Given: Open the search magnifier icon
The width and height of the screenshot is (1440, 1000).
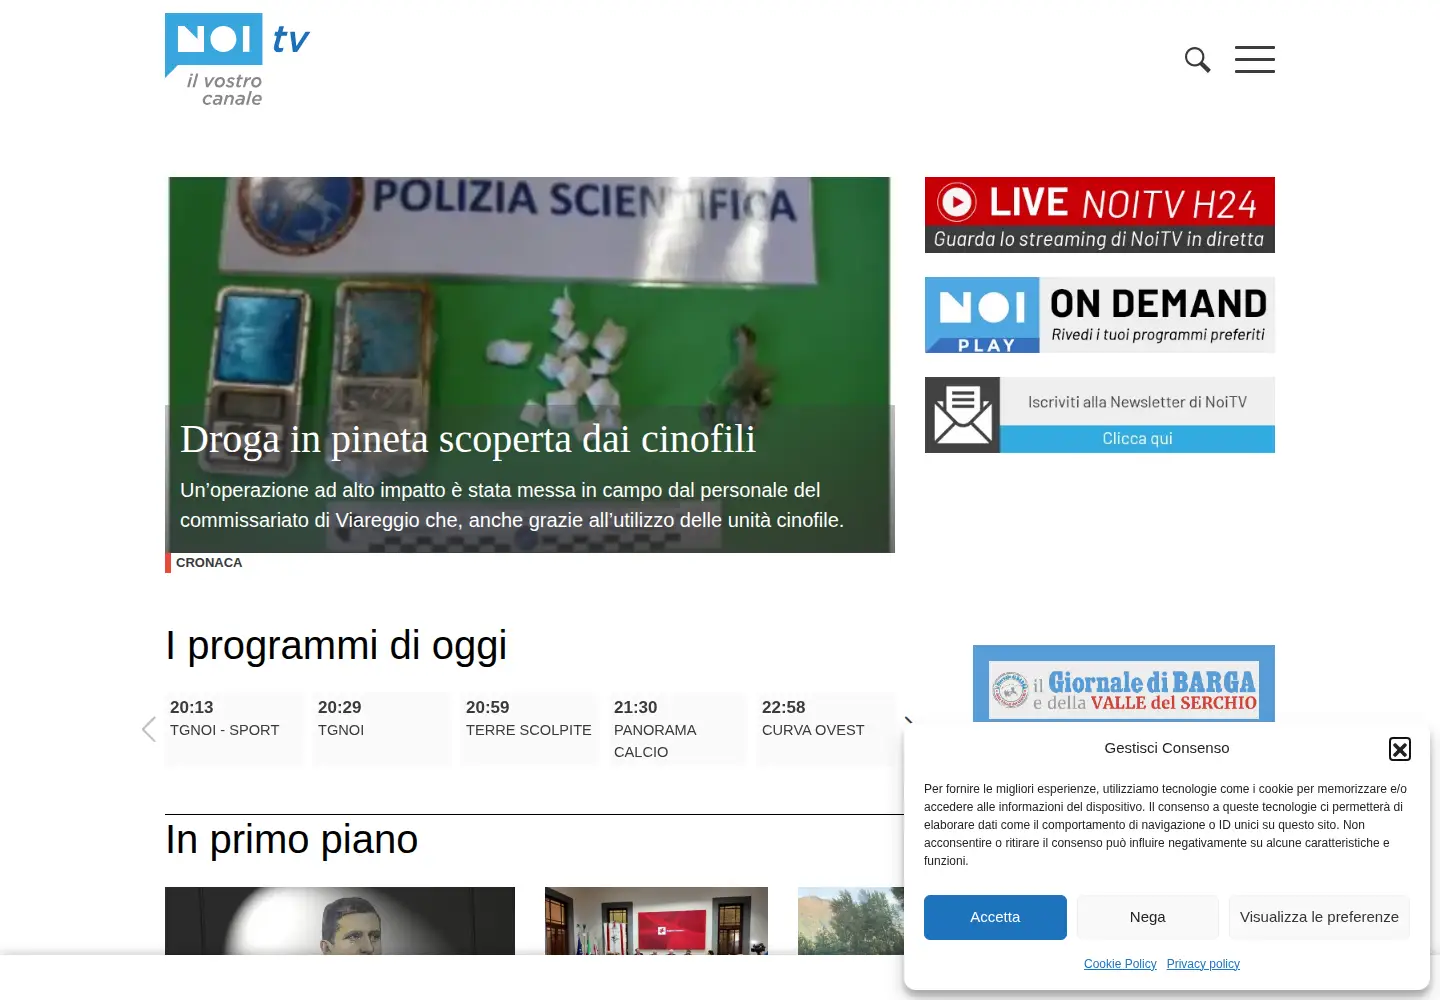Looking at the screenshot, I should tap(1197, 60).
